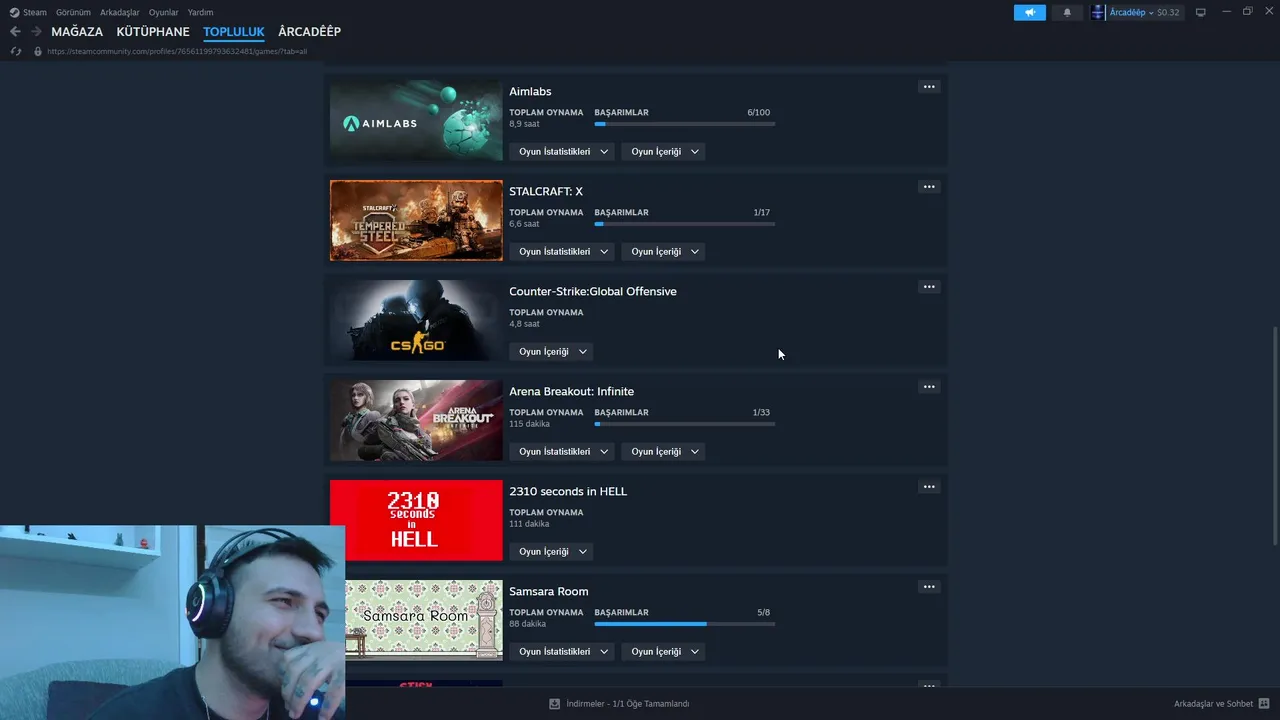Expand Counter-Strike Oyun İçeriği dropdown
The height and width of the screenshot is (720, 1280).
point(552,352)
